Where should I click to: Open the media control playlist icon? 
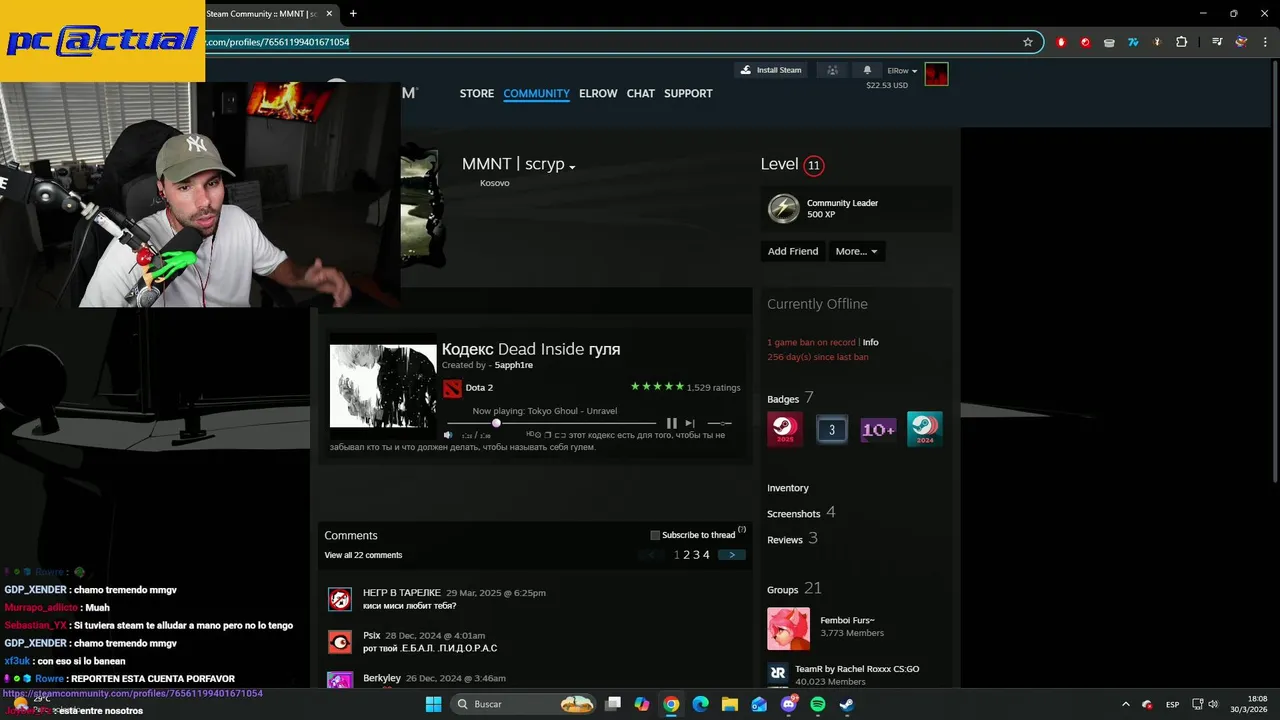pyautogui.click(x=1217, y=42)
